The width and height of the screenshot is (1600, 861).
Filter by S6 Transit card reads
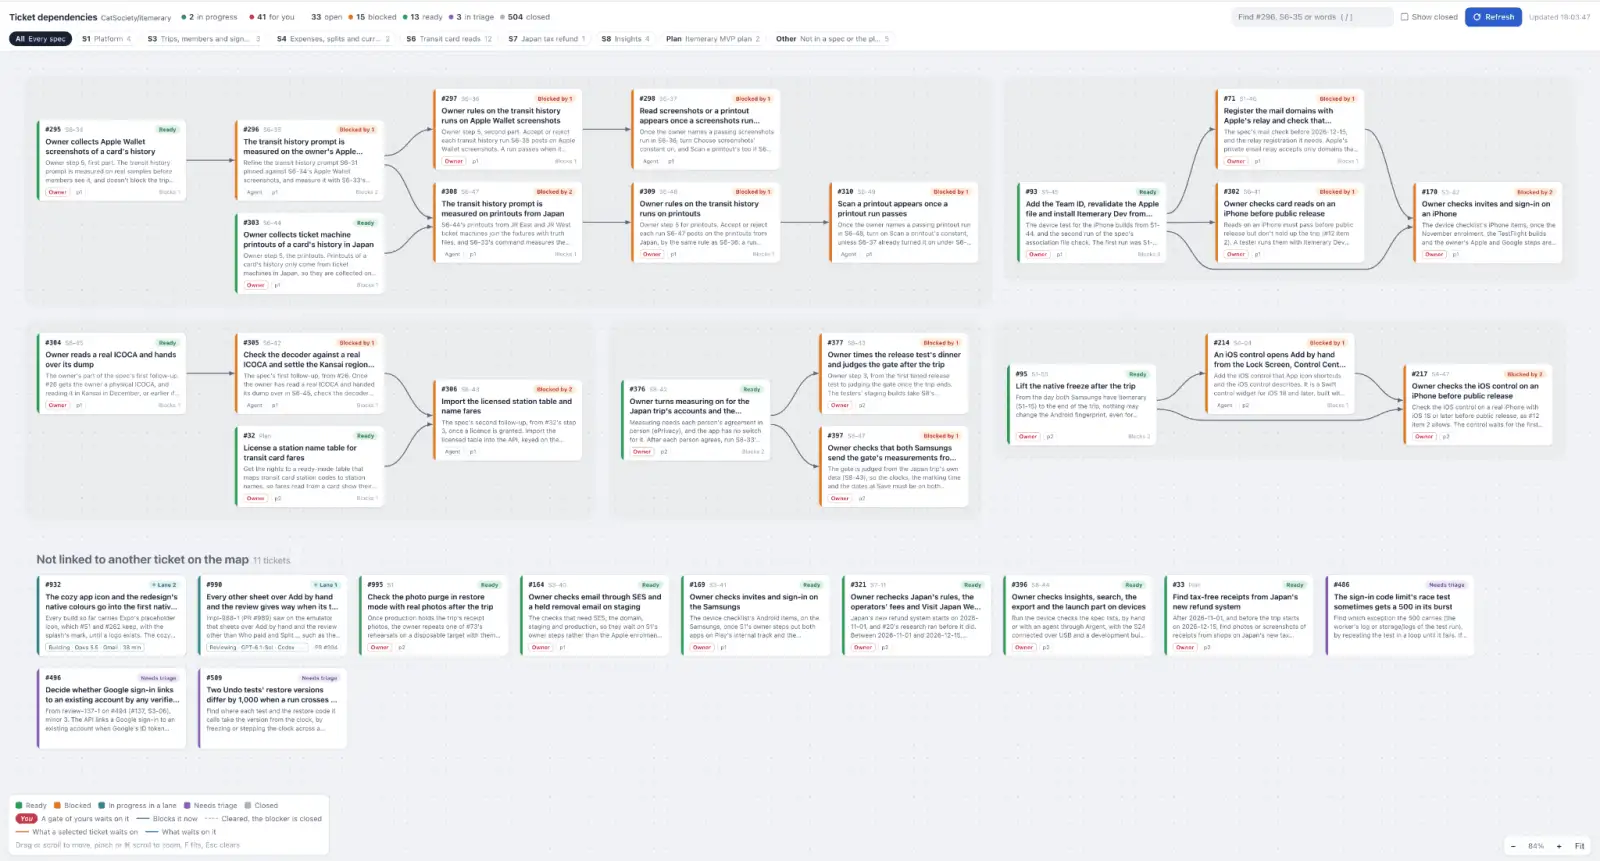tap(449, 39)
